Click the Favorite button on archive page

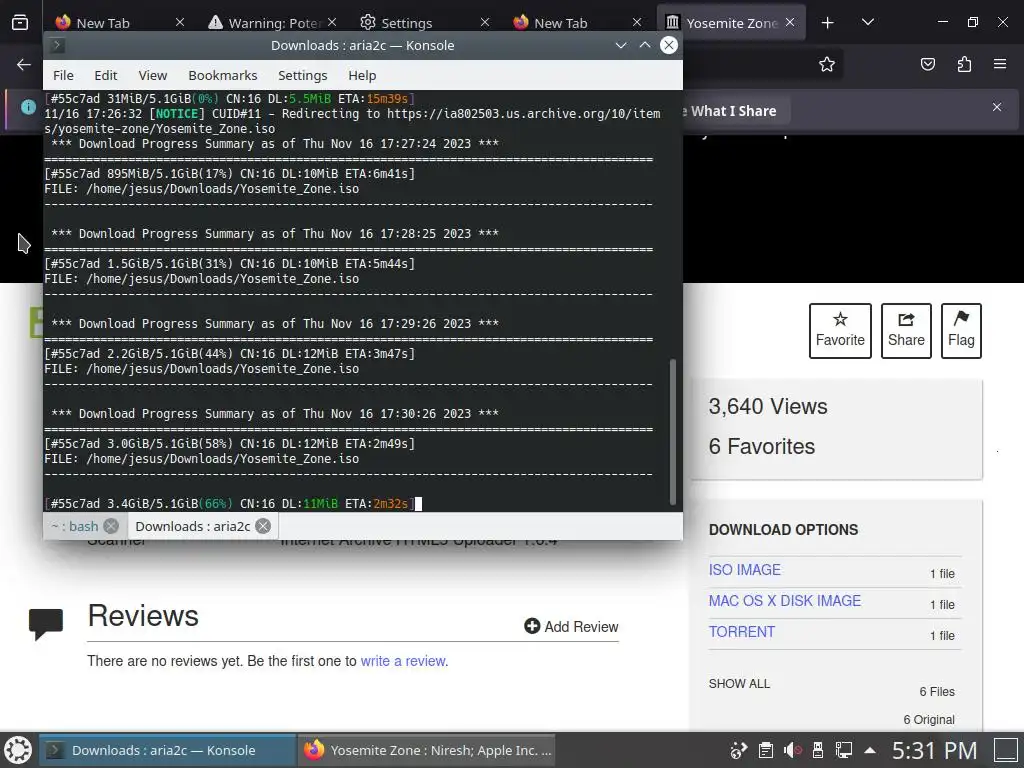click(840, 330)
